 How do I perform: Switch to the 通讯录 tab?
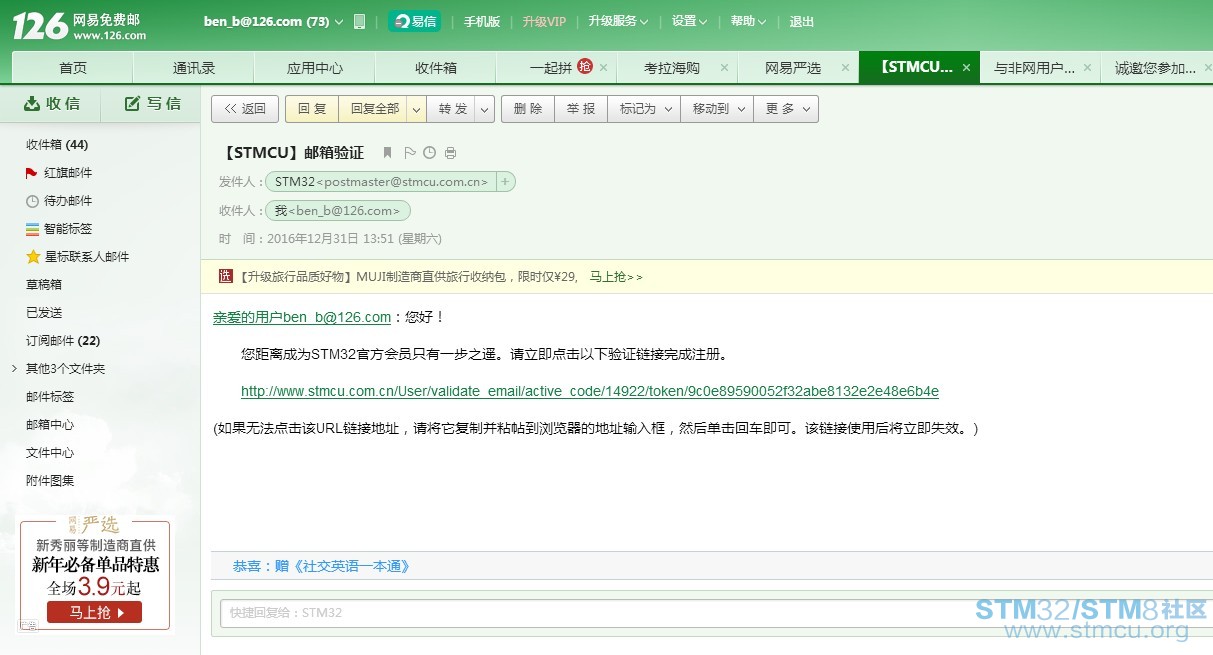tap(194, 68)
